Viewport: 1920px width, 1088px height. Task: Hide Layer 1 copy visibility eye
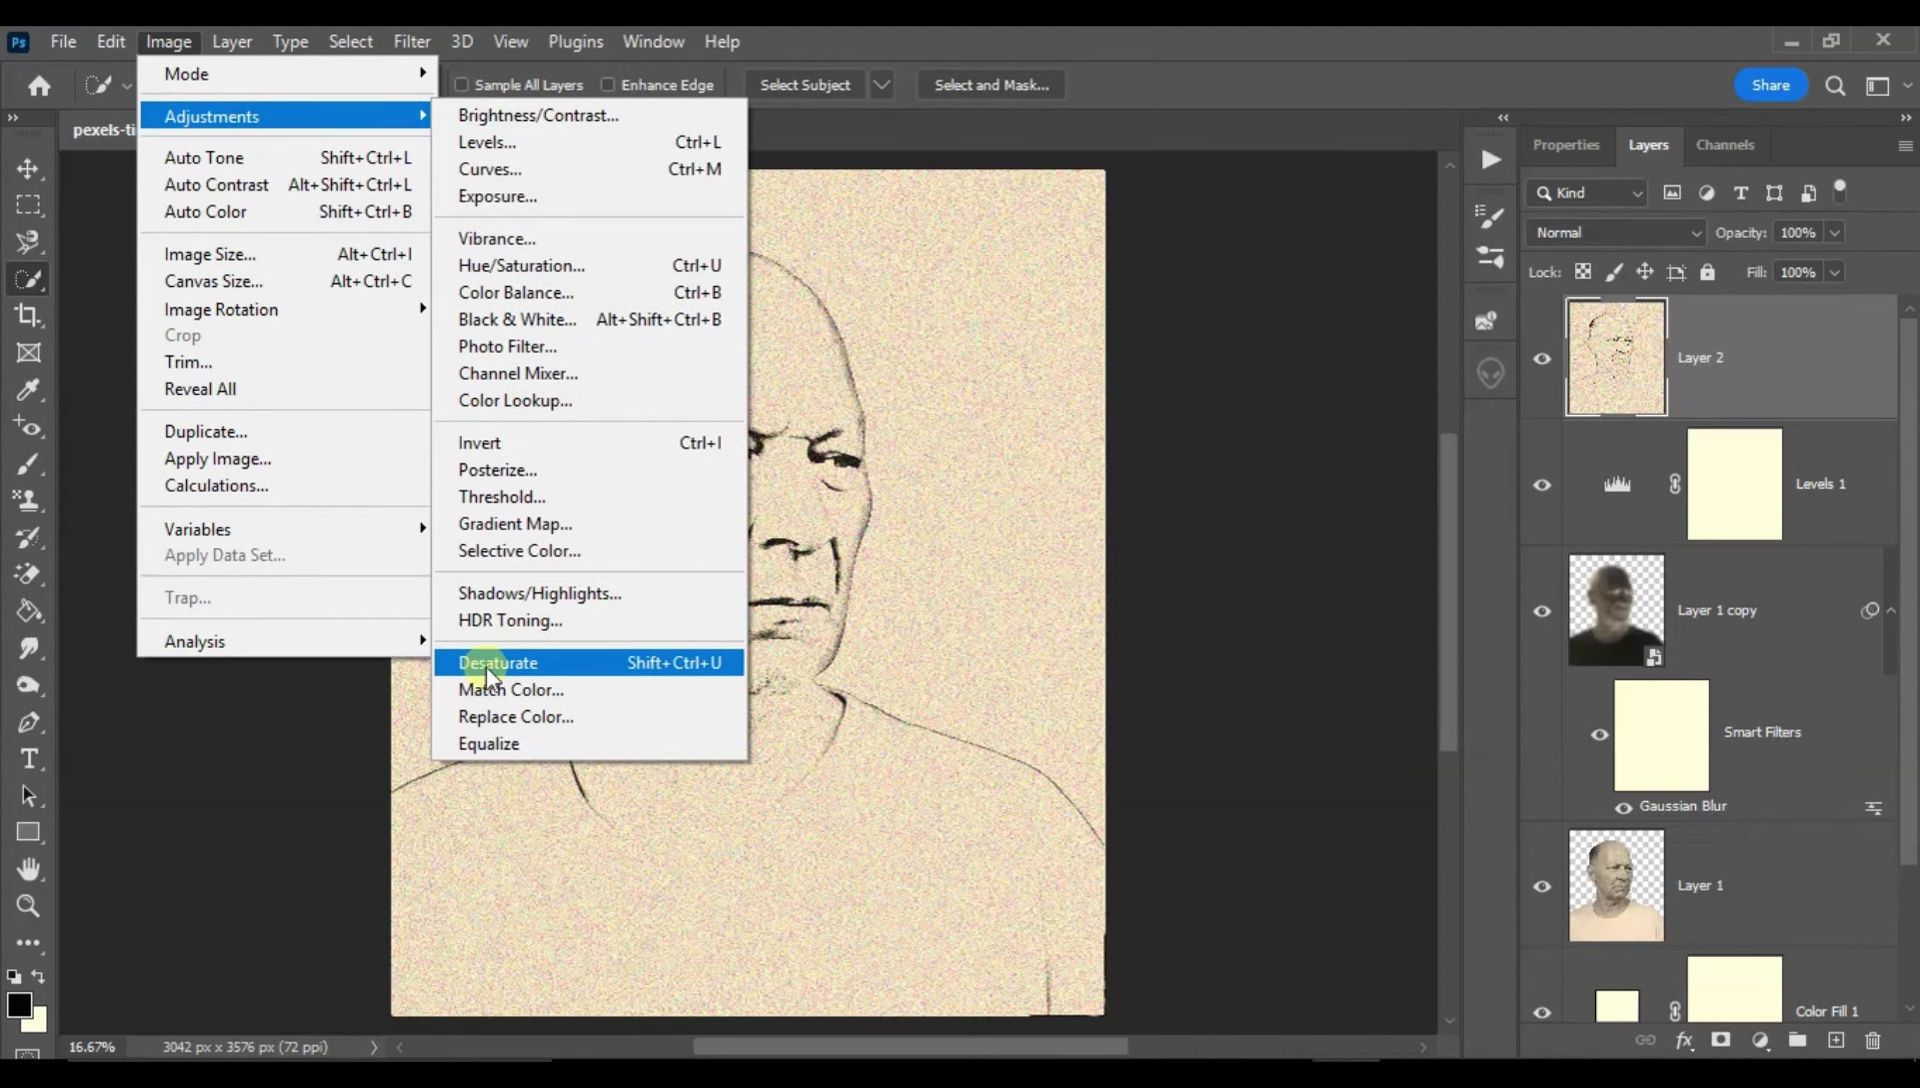point(1542,611)
